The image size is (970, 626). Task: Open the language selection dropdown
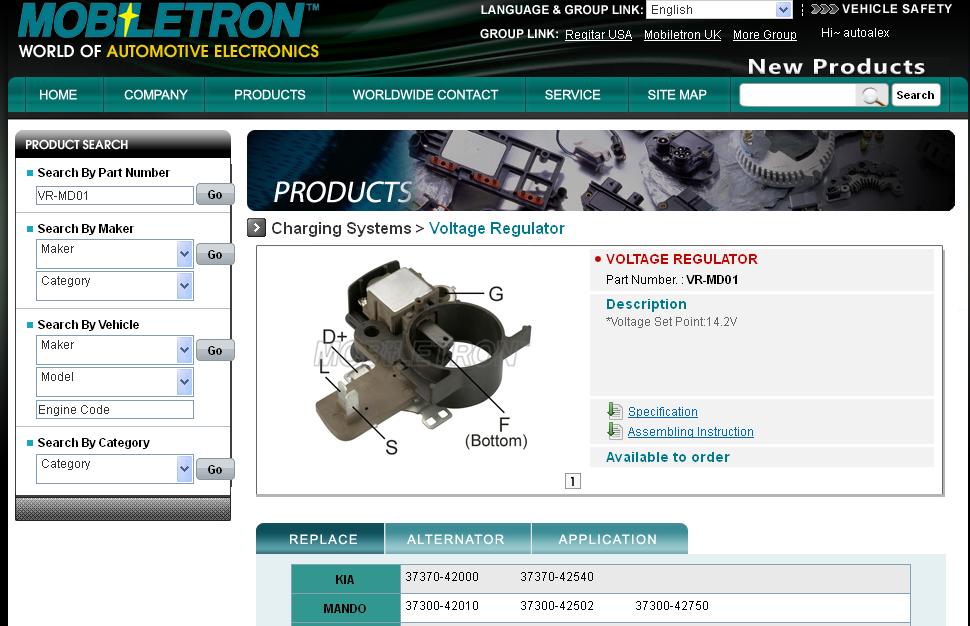click(719, 10)
